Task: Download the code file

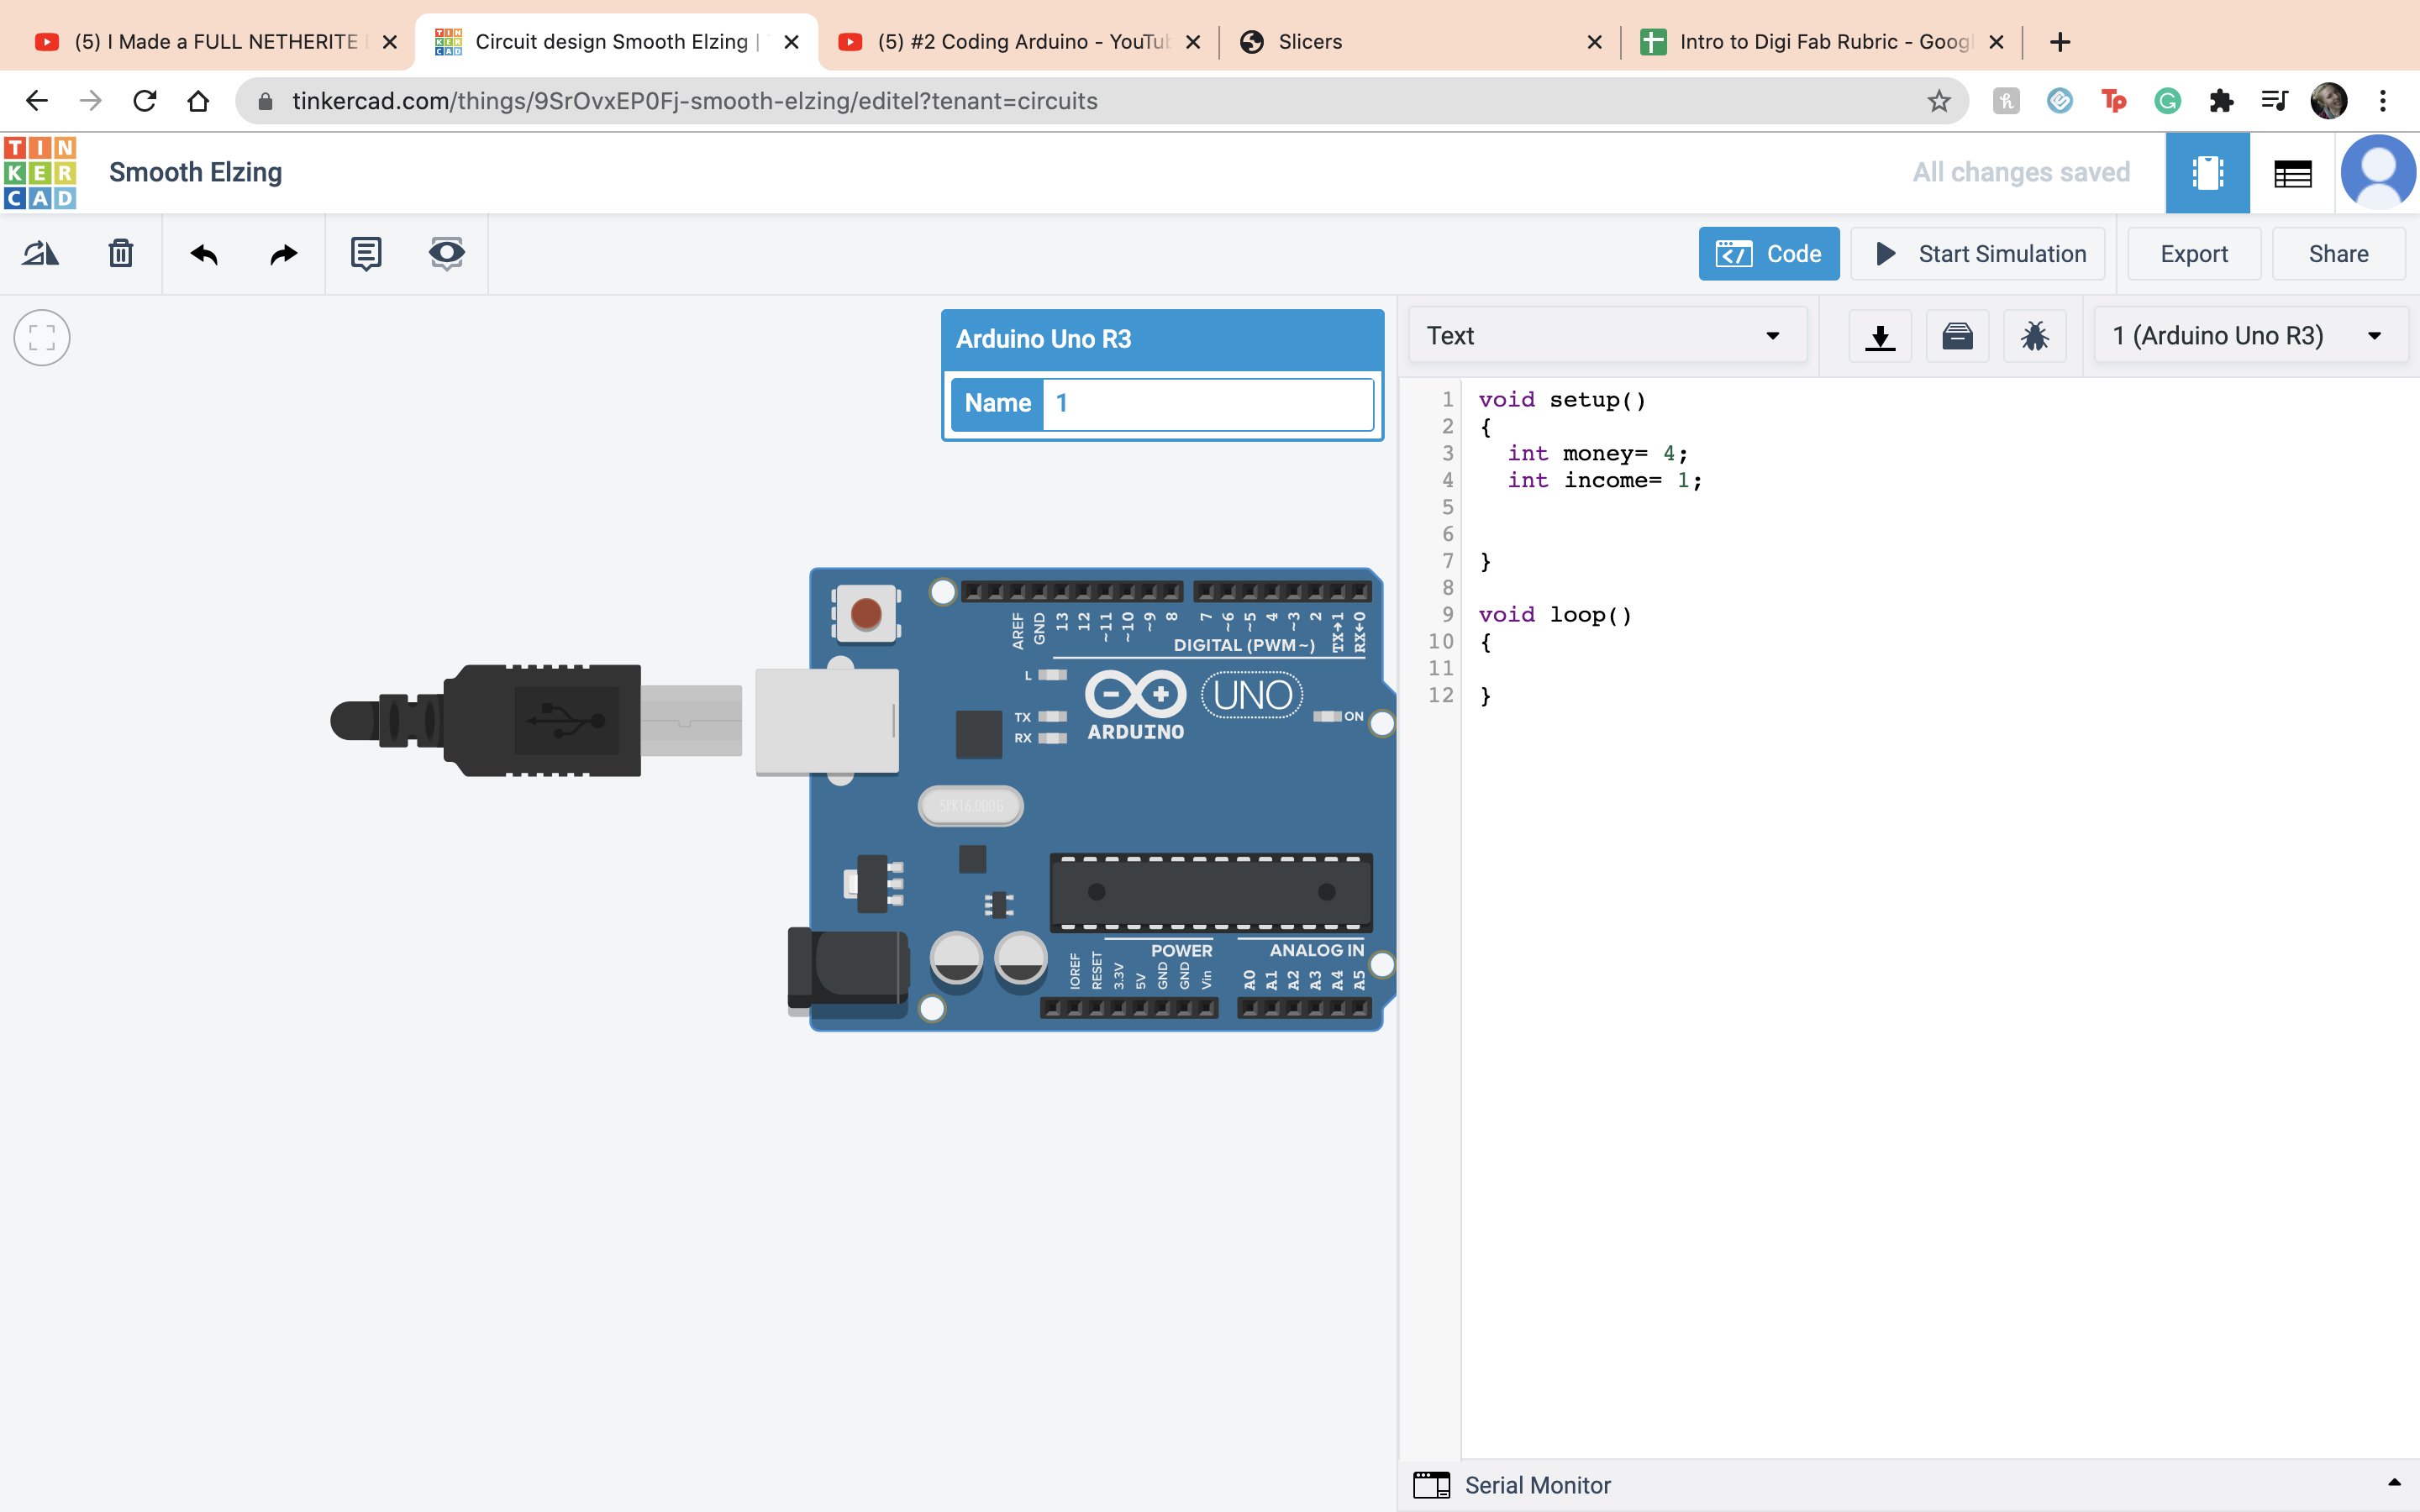Action: (1880, 336)
